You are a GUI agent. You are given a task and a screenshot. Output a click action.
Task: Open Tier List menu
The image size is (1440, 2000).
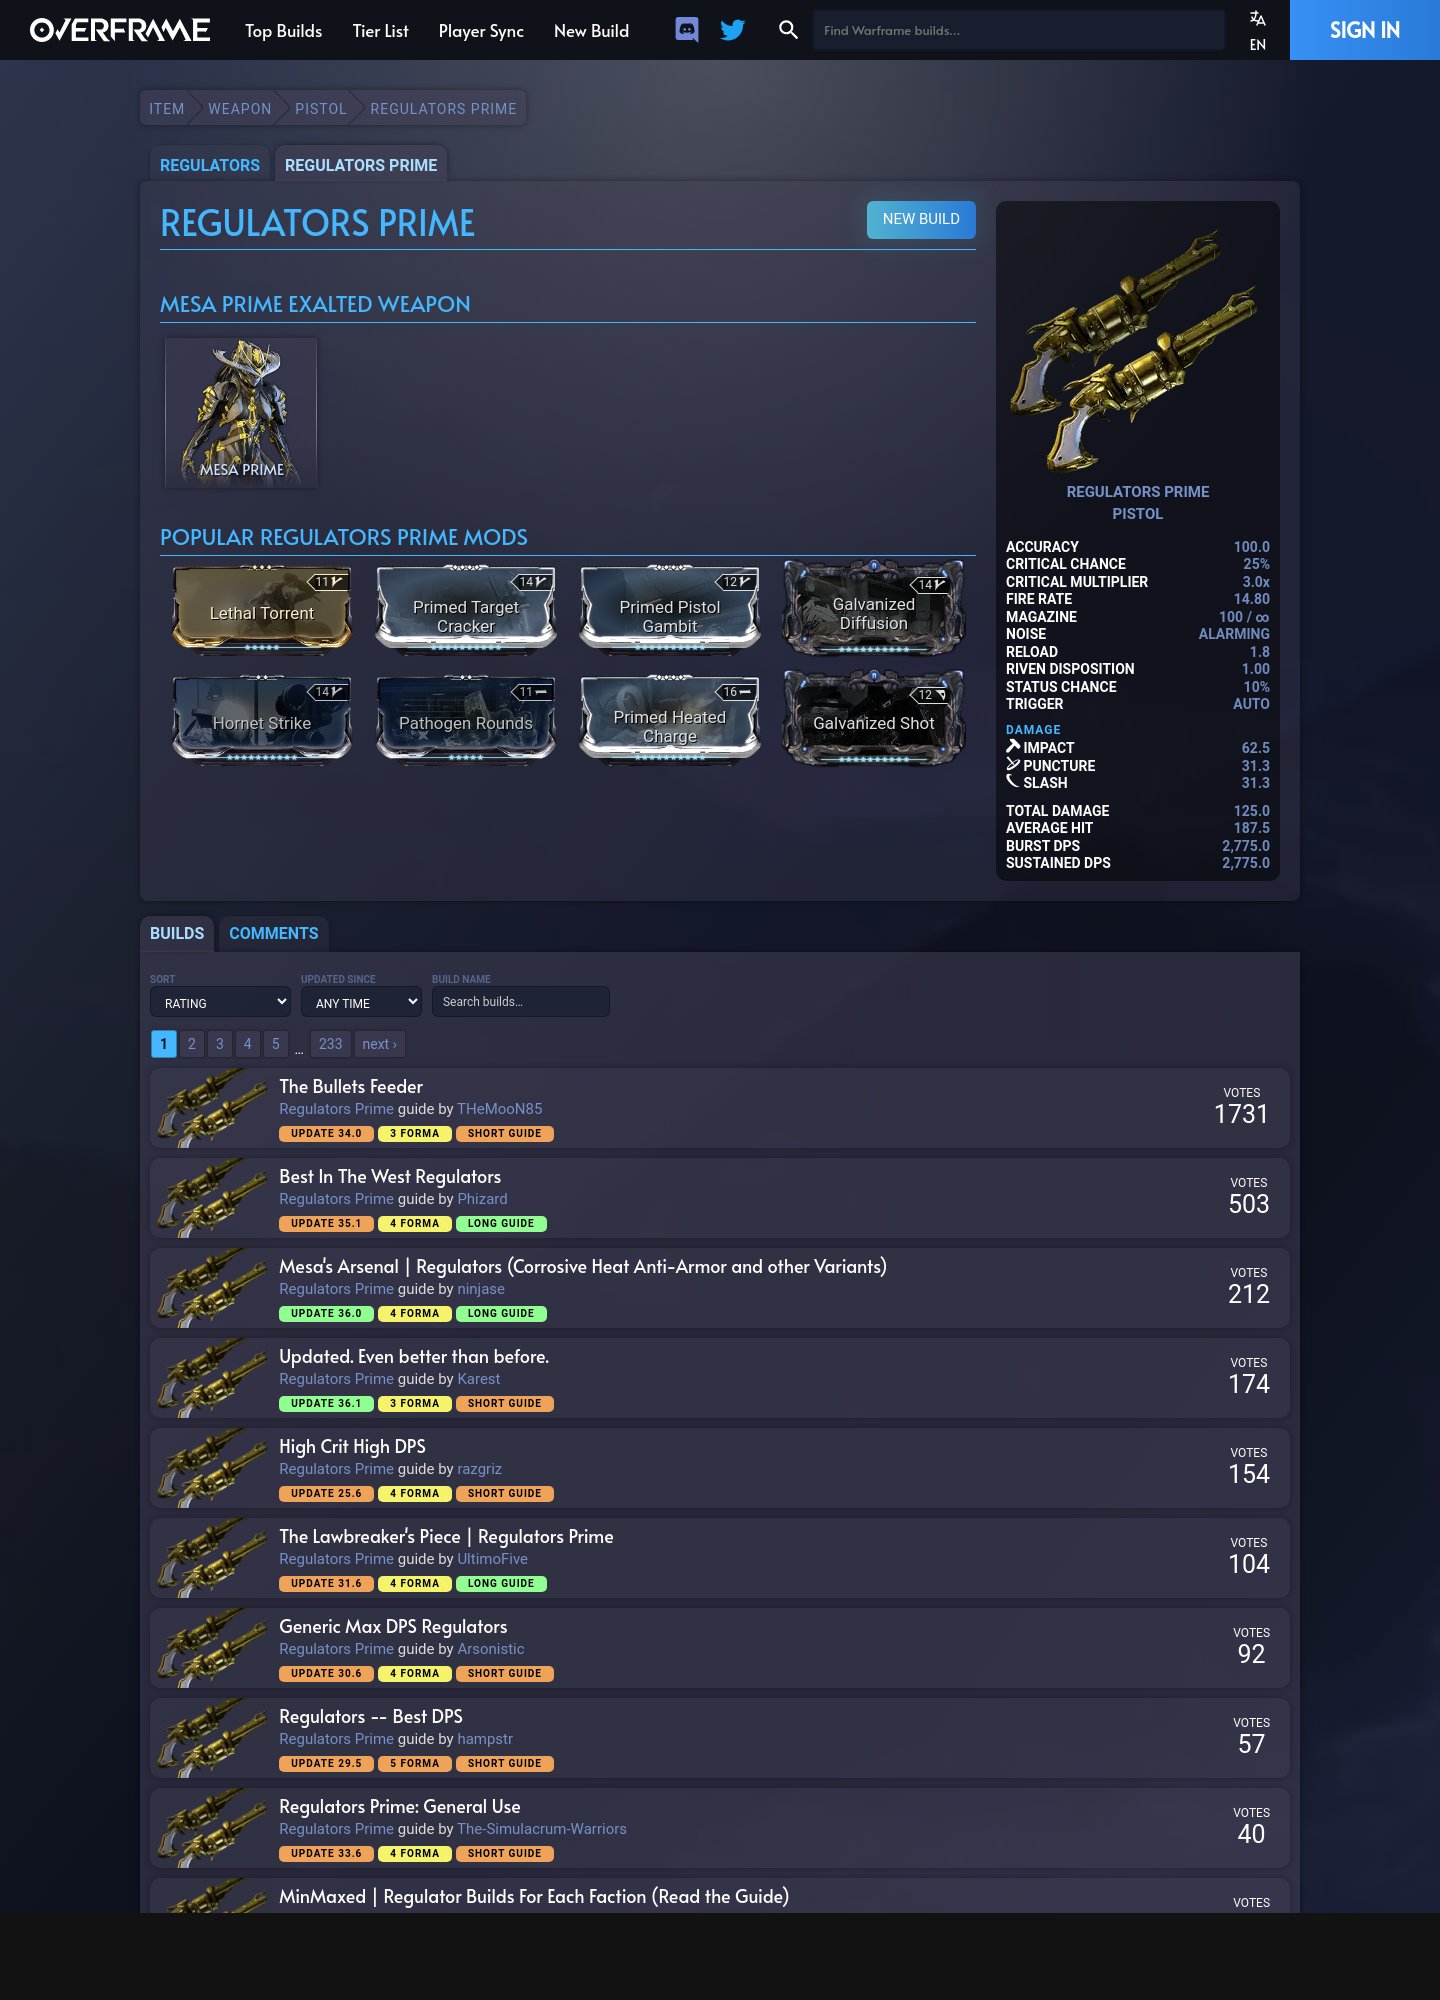(380, 31)
